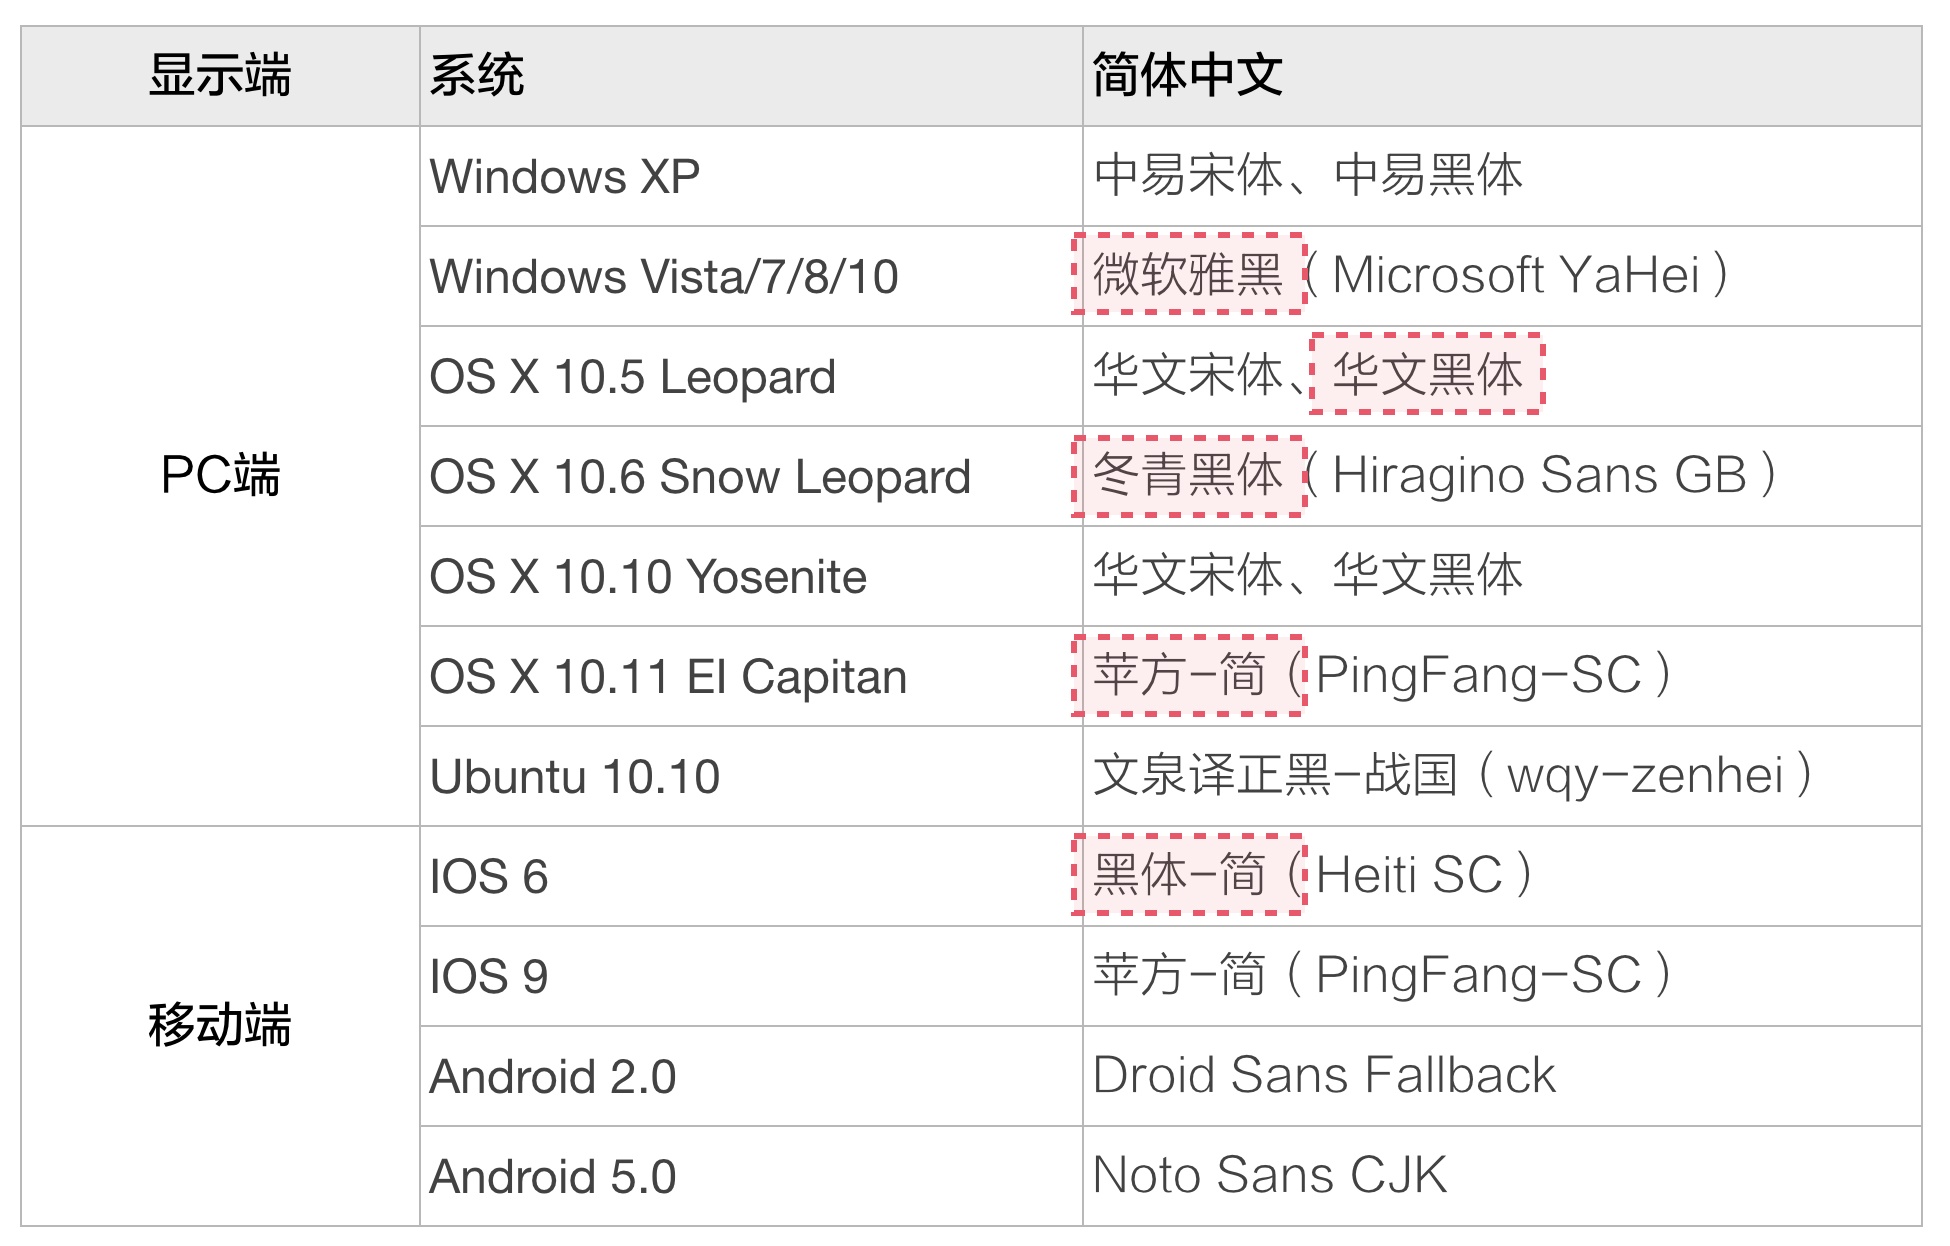Click the Windows XP system cell

tap(564, 177)
